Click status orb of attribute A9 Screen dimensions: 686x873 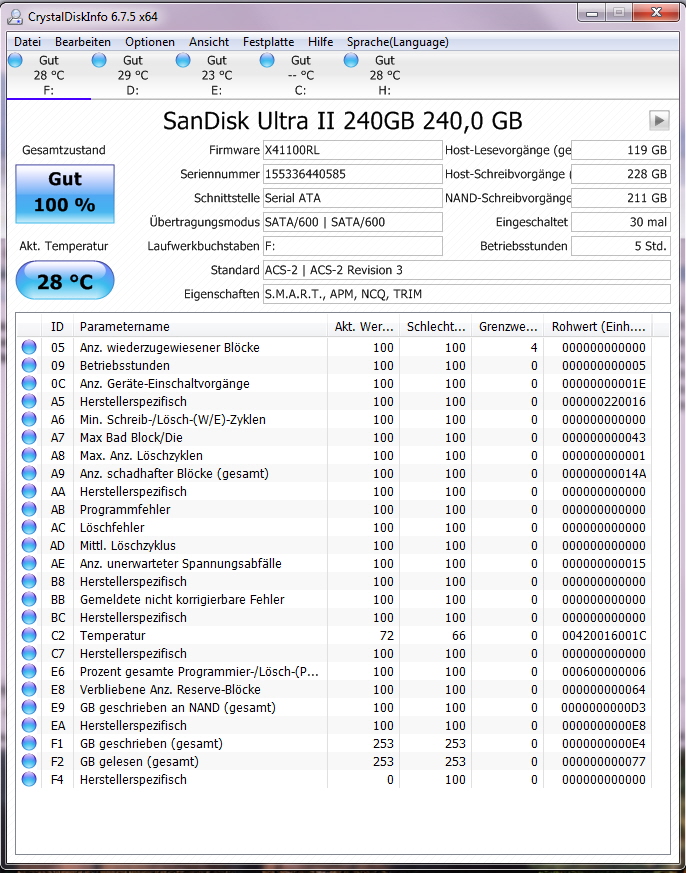(x=28, y=473)
